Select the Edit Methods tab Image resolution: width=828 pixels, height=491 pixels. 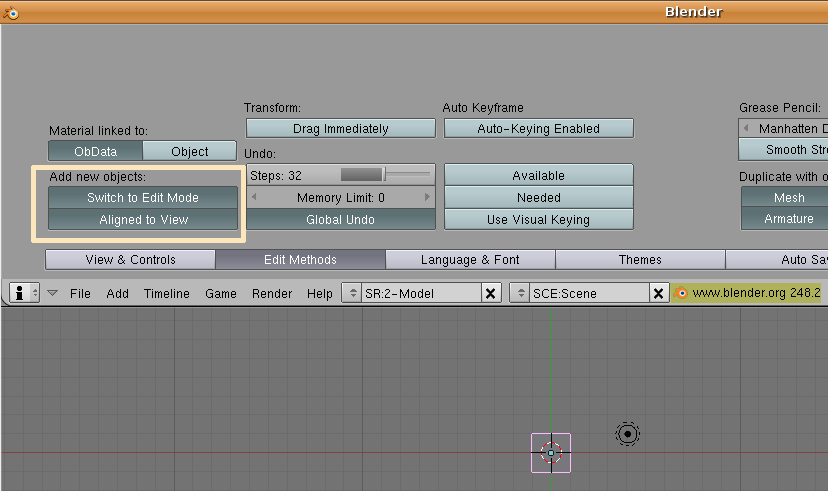point(300,259)
